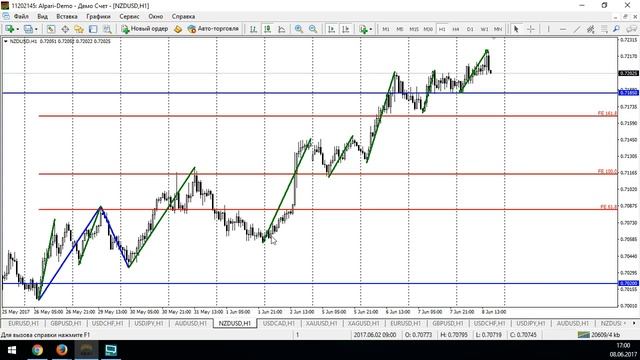
Task: Open the Windows Start menu
Action: click(x=12, y=350)
